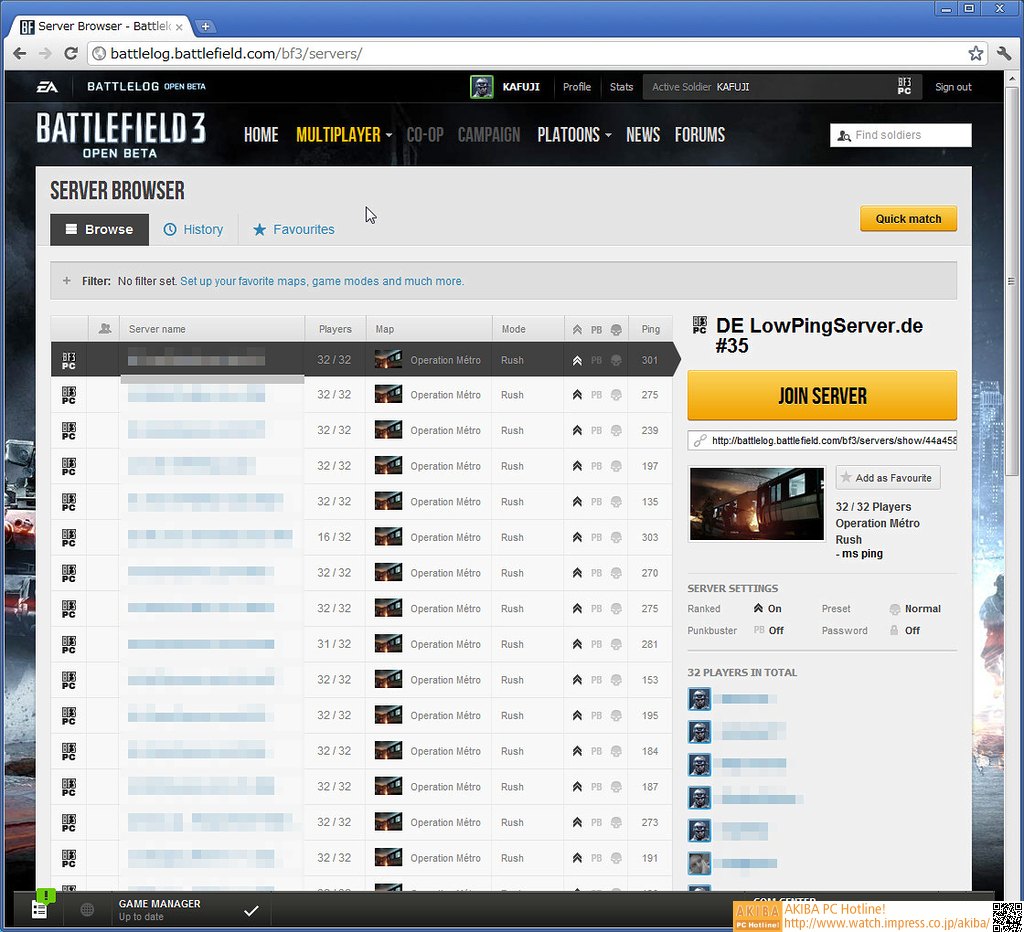Open the PLATOONS dropdown menu

tap(574, 135)
